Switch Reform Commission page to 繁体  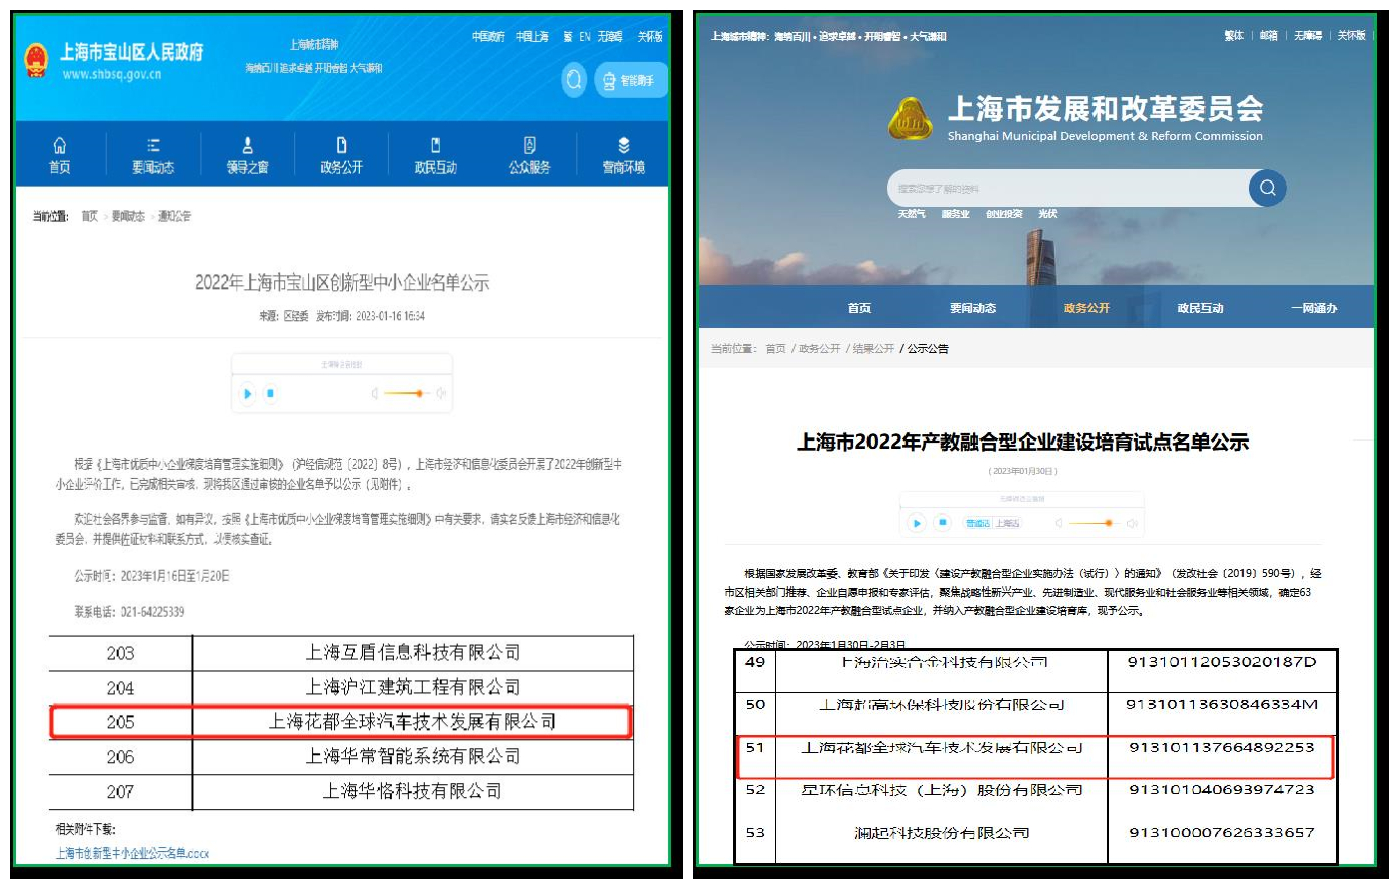tap(1234, 35)
